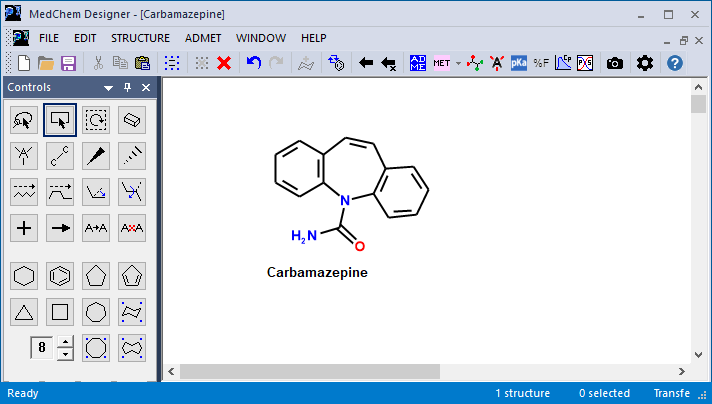The image size is (712, 404).
Task: Pick the benzene ring template
Action: 60,276
